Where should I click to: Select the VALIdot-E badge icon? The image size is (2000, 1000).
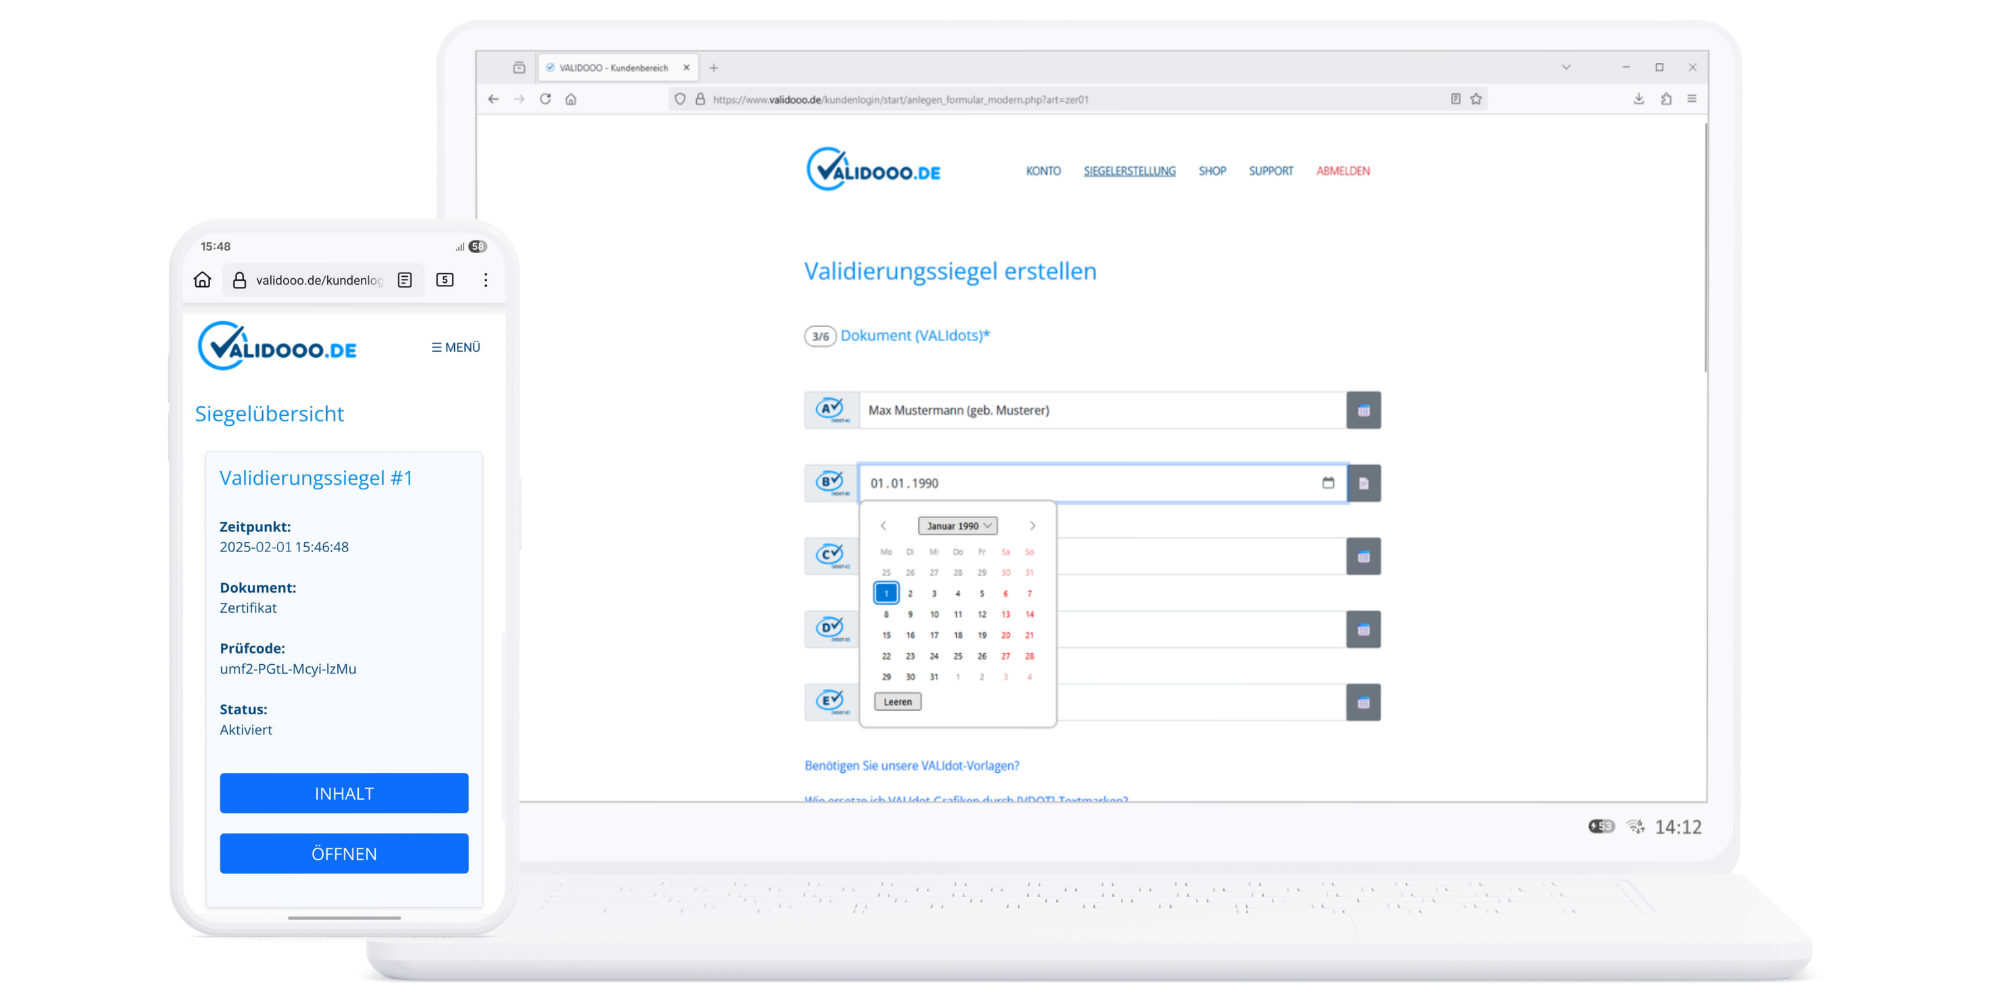tap(830, 702)
